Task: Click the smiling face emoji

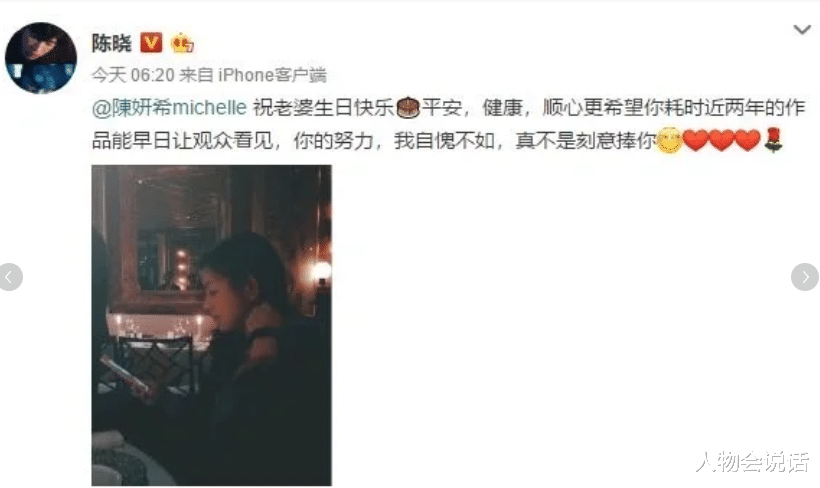Action: 669,140
